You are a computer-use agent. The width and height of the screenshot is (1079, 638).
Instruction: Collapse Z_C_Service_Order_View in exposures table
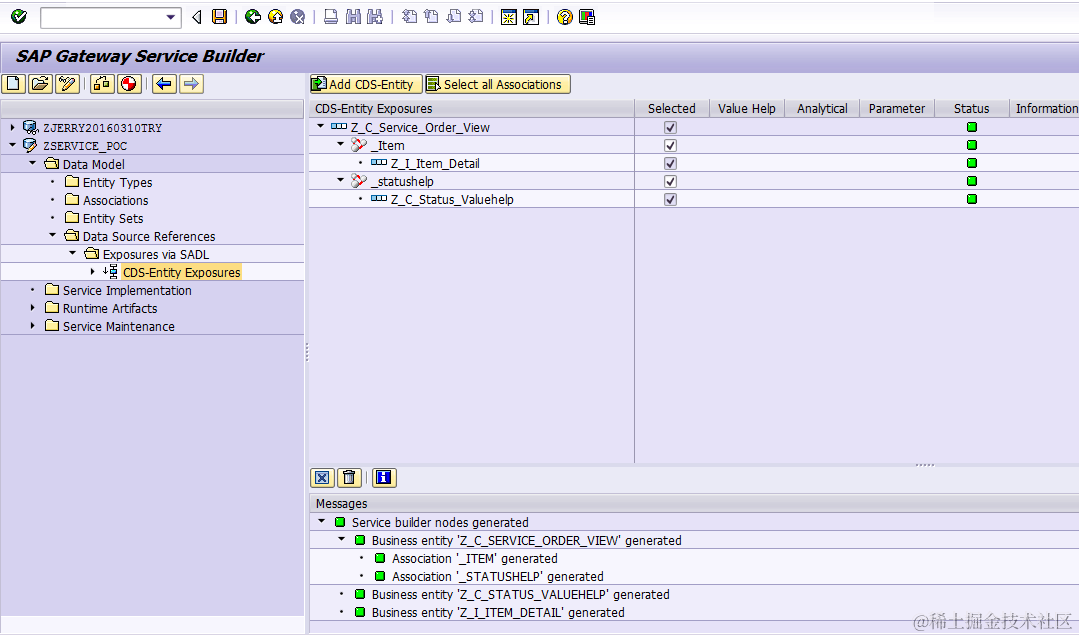(x=321, y=127)
